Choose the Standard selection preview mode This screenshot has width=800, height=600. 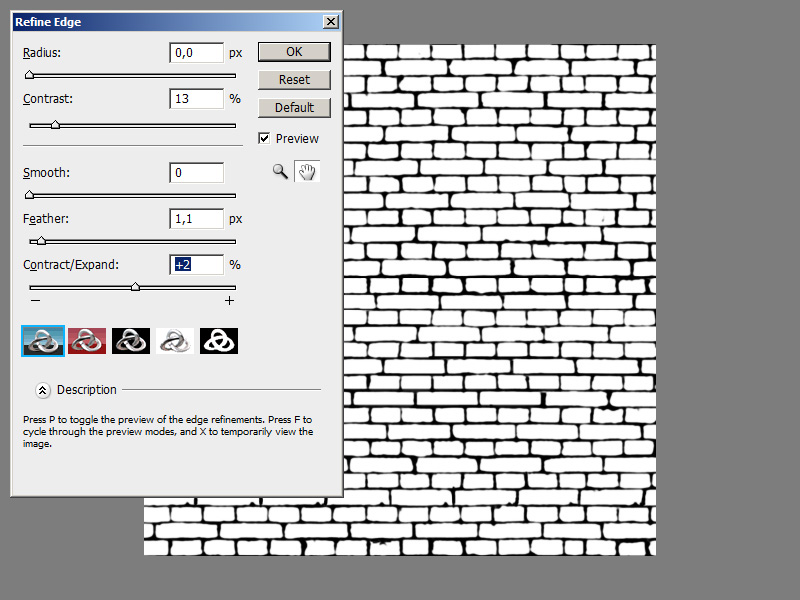(43, 341)
